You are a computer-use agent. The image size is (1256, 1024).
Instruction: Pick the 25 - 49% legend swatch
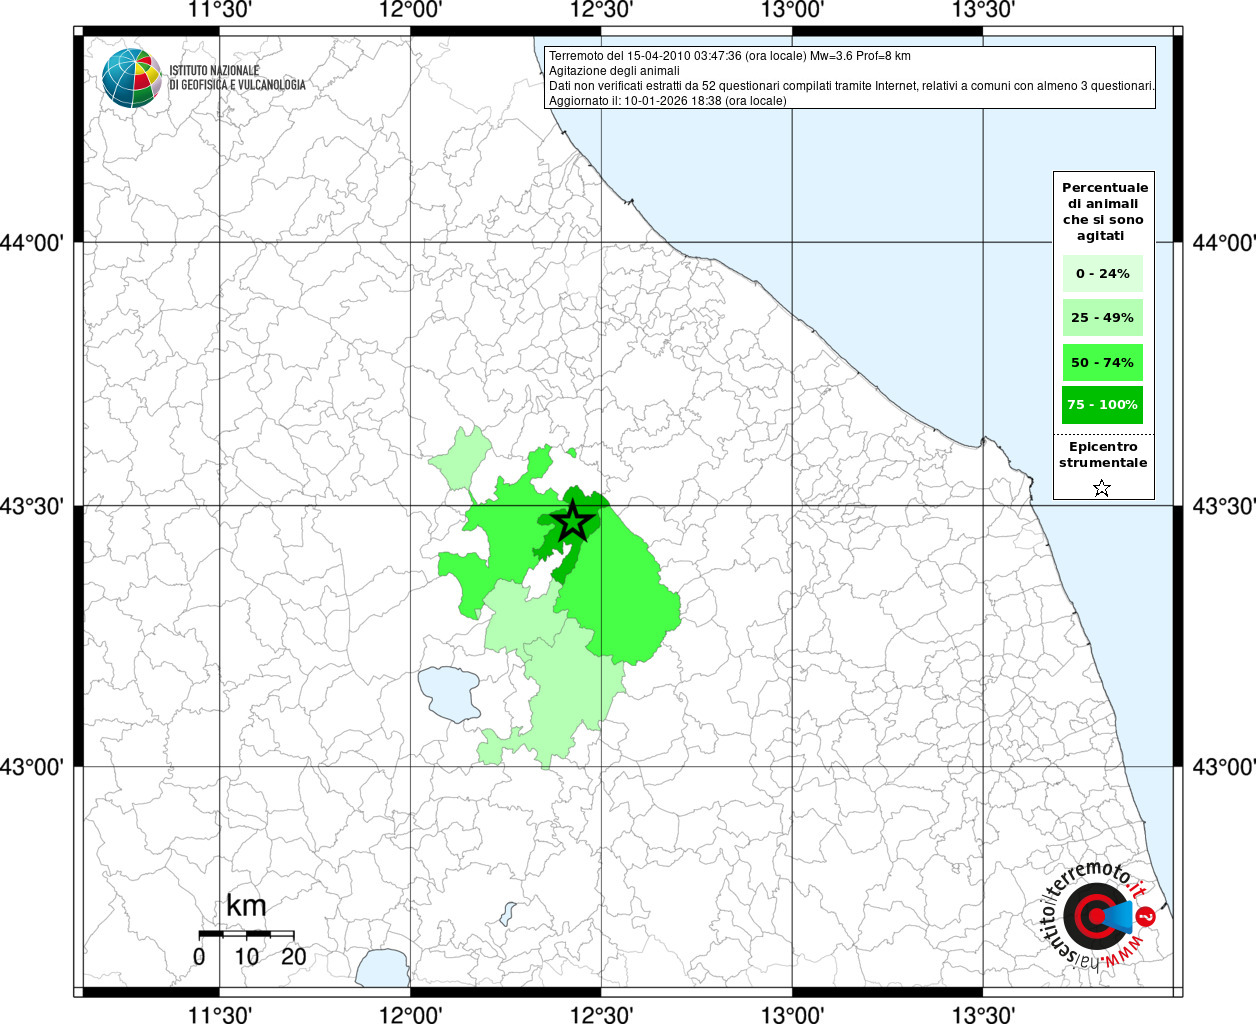1102,318
